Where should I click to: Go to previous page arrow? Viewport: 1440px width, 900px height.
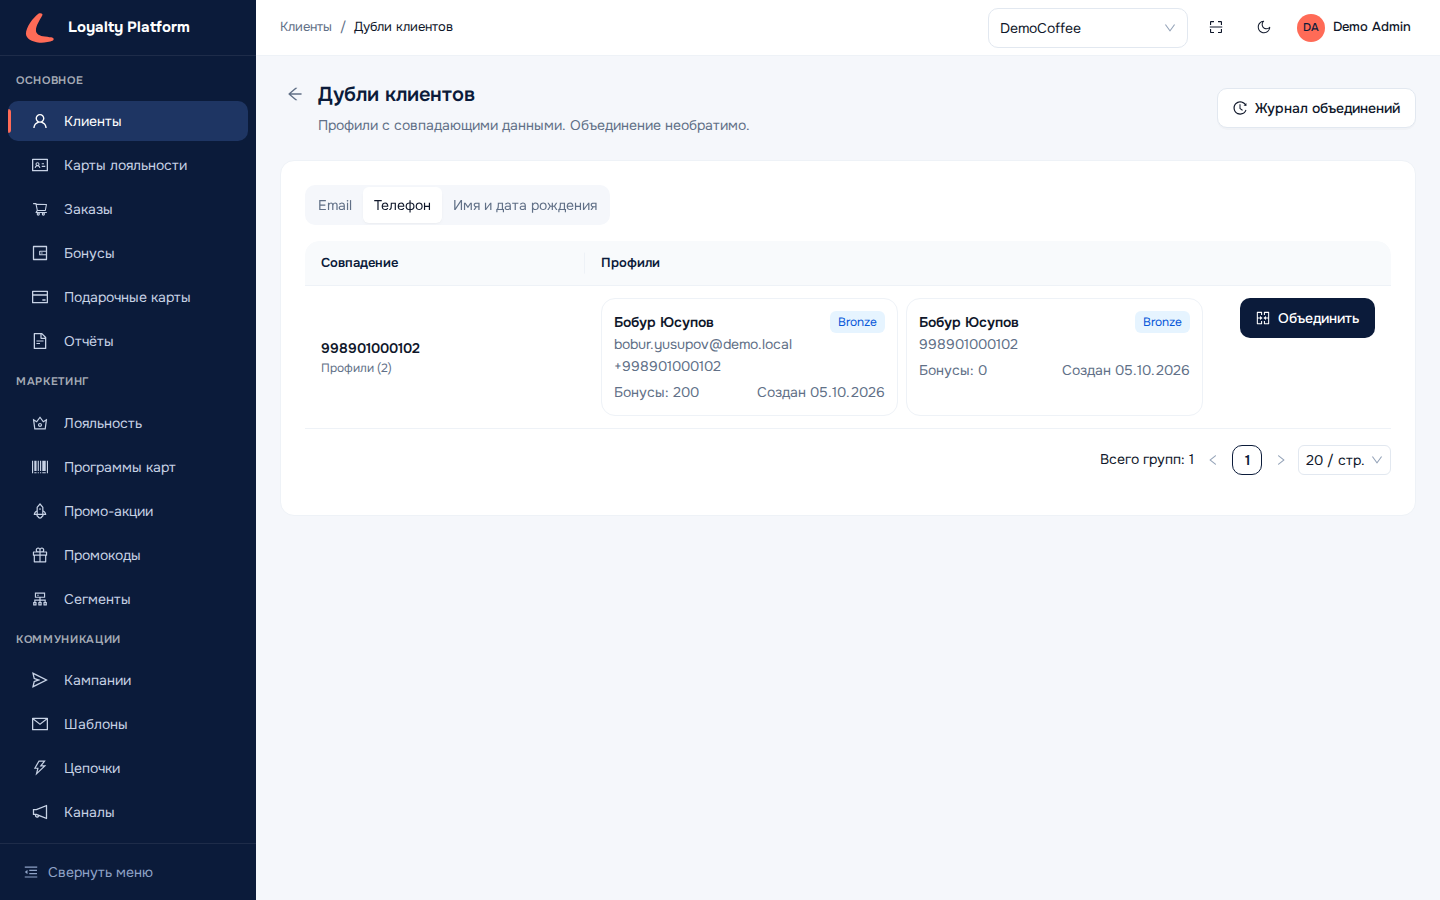coord(1213,460)
